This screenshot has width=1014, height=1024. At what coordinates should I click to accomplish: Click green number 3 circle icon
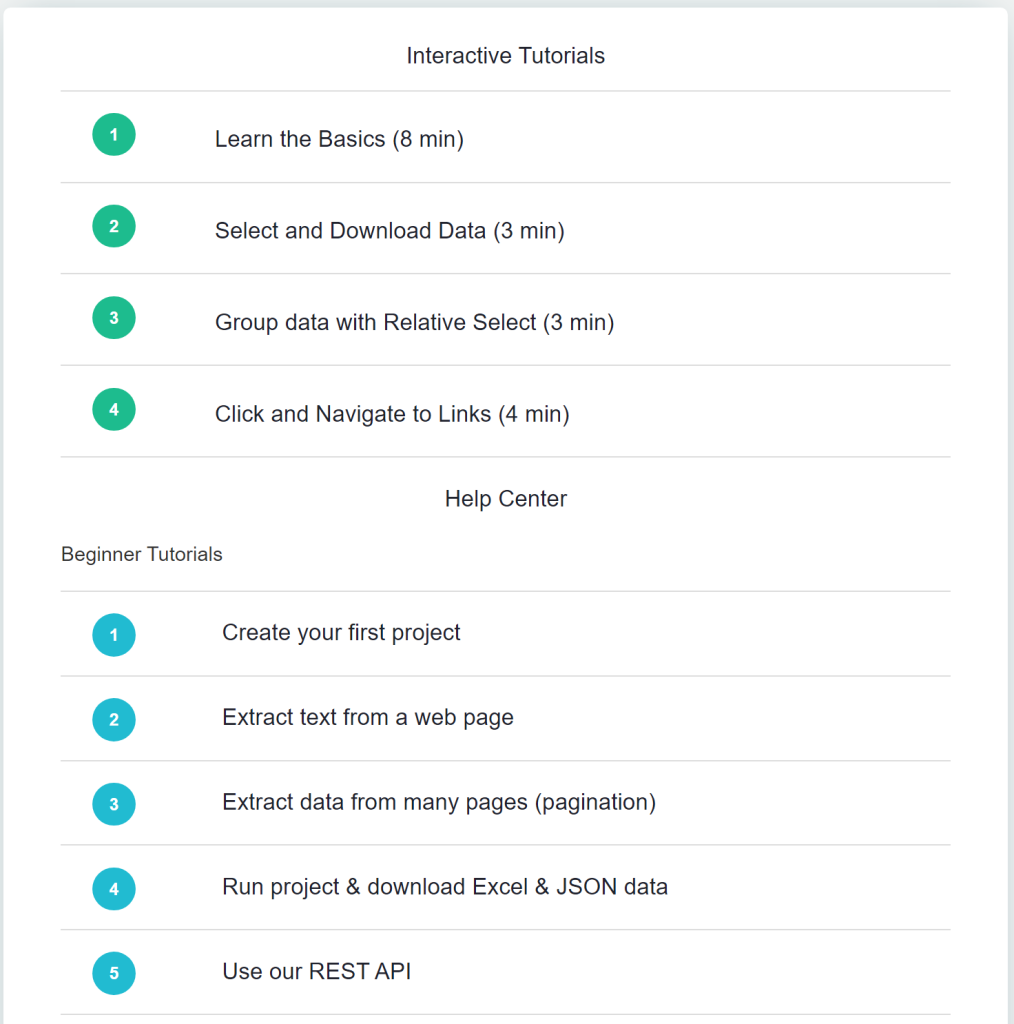click(x=114, y=317)
